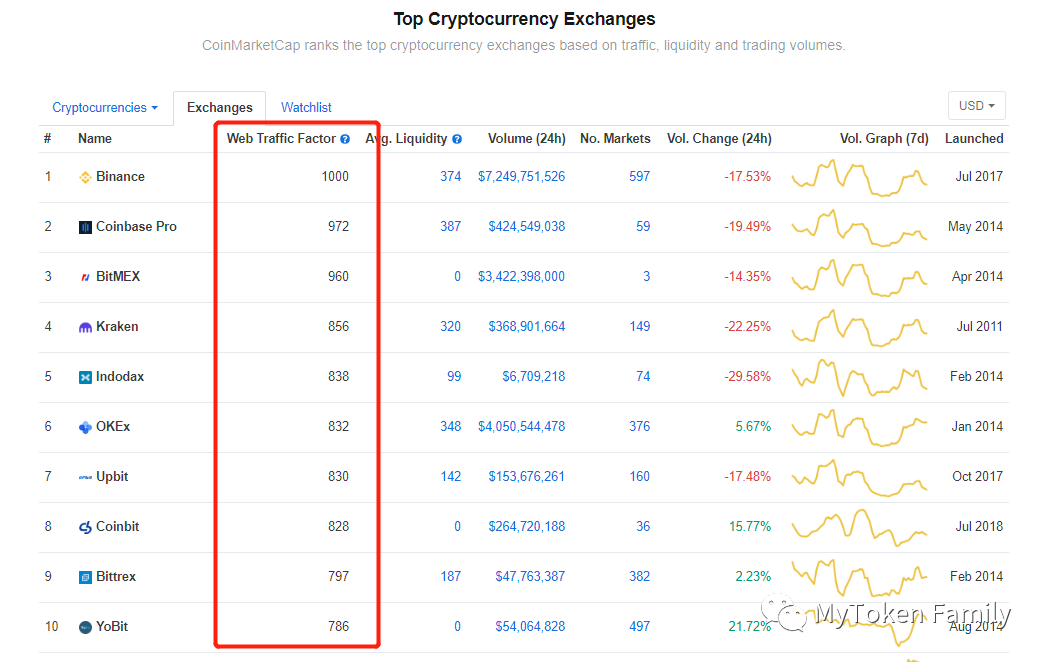1045x662 pixels.
Task: Open the Kraken exchange link
Action: [x=117, y=327]
